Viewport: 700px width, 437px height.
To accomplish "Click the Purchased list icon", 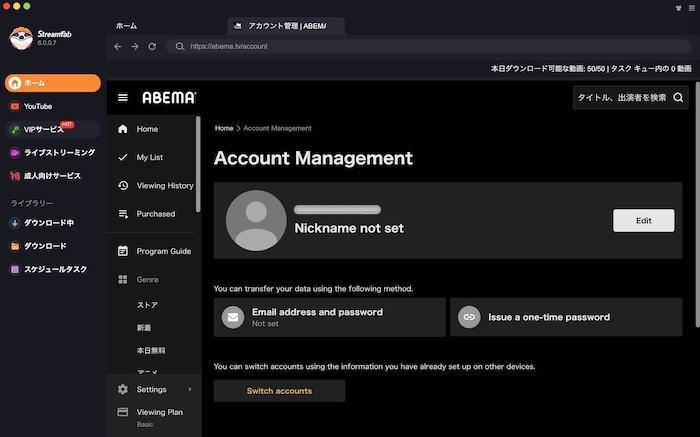I will (x=123, y=214).
